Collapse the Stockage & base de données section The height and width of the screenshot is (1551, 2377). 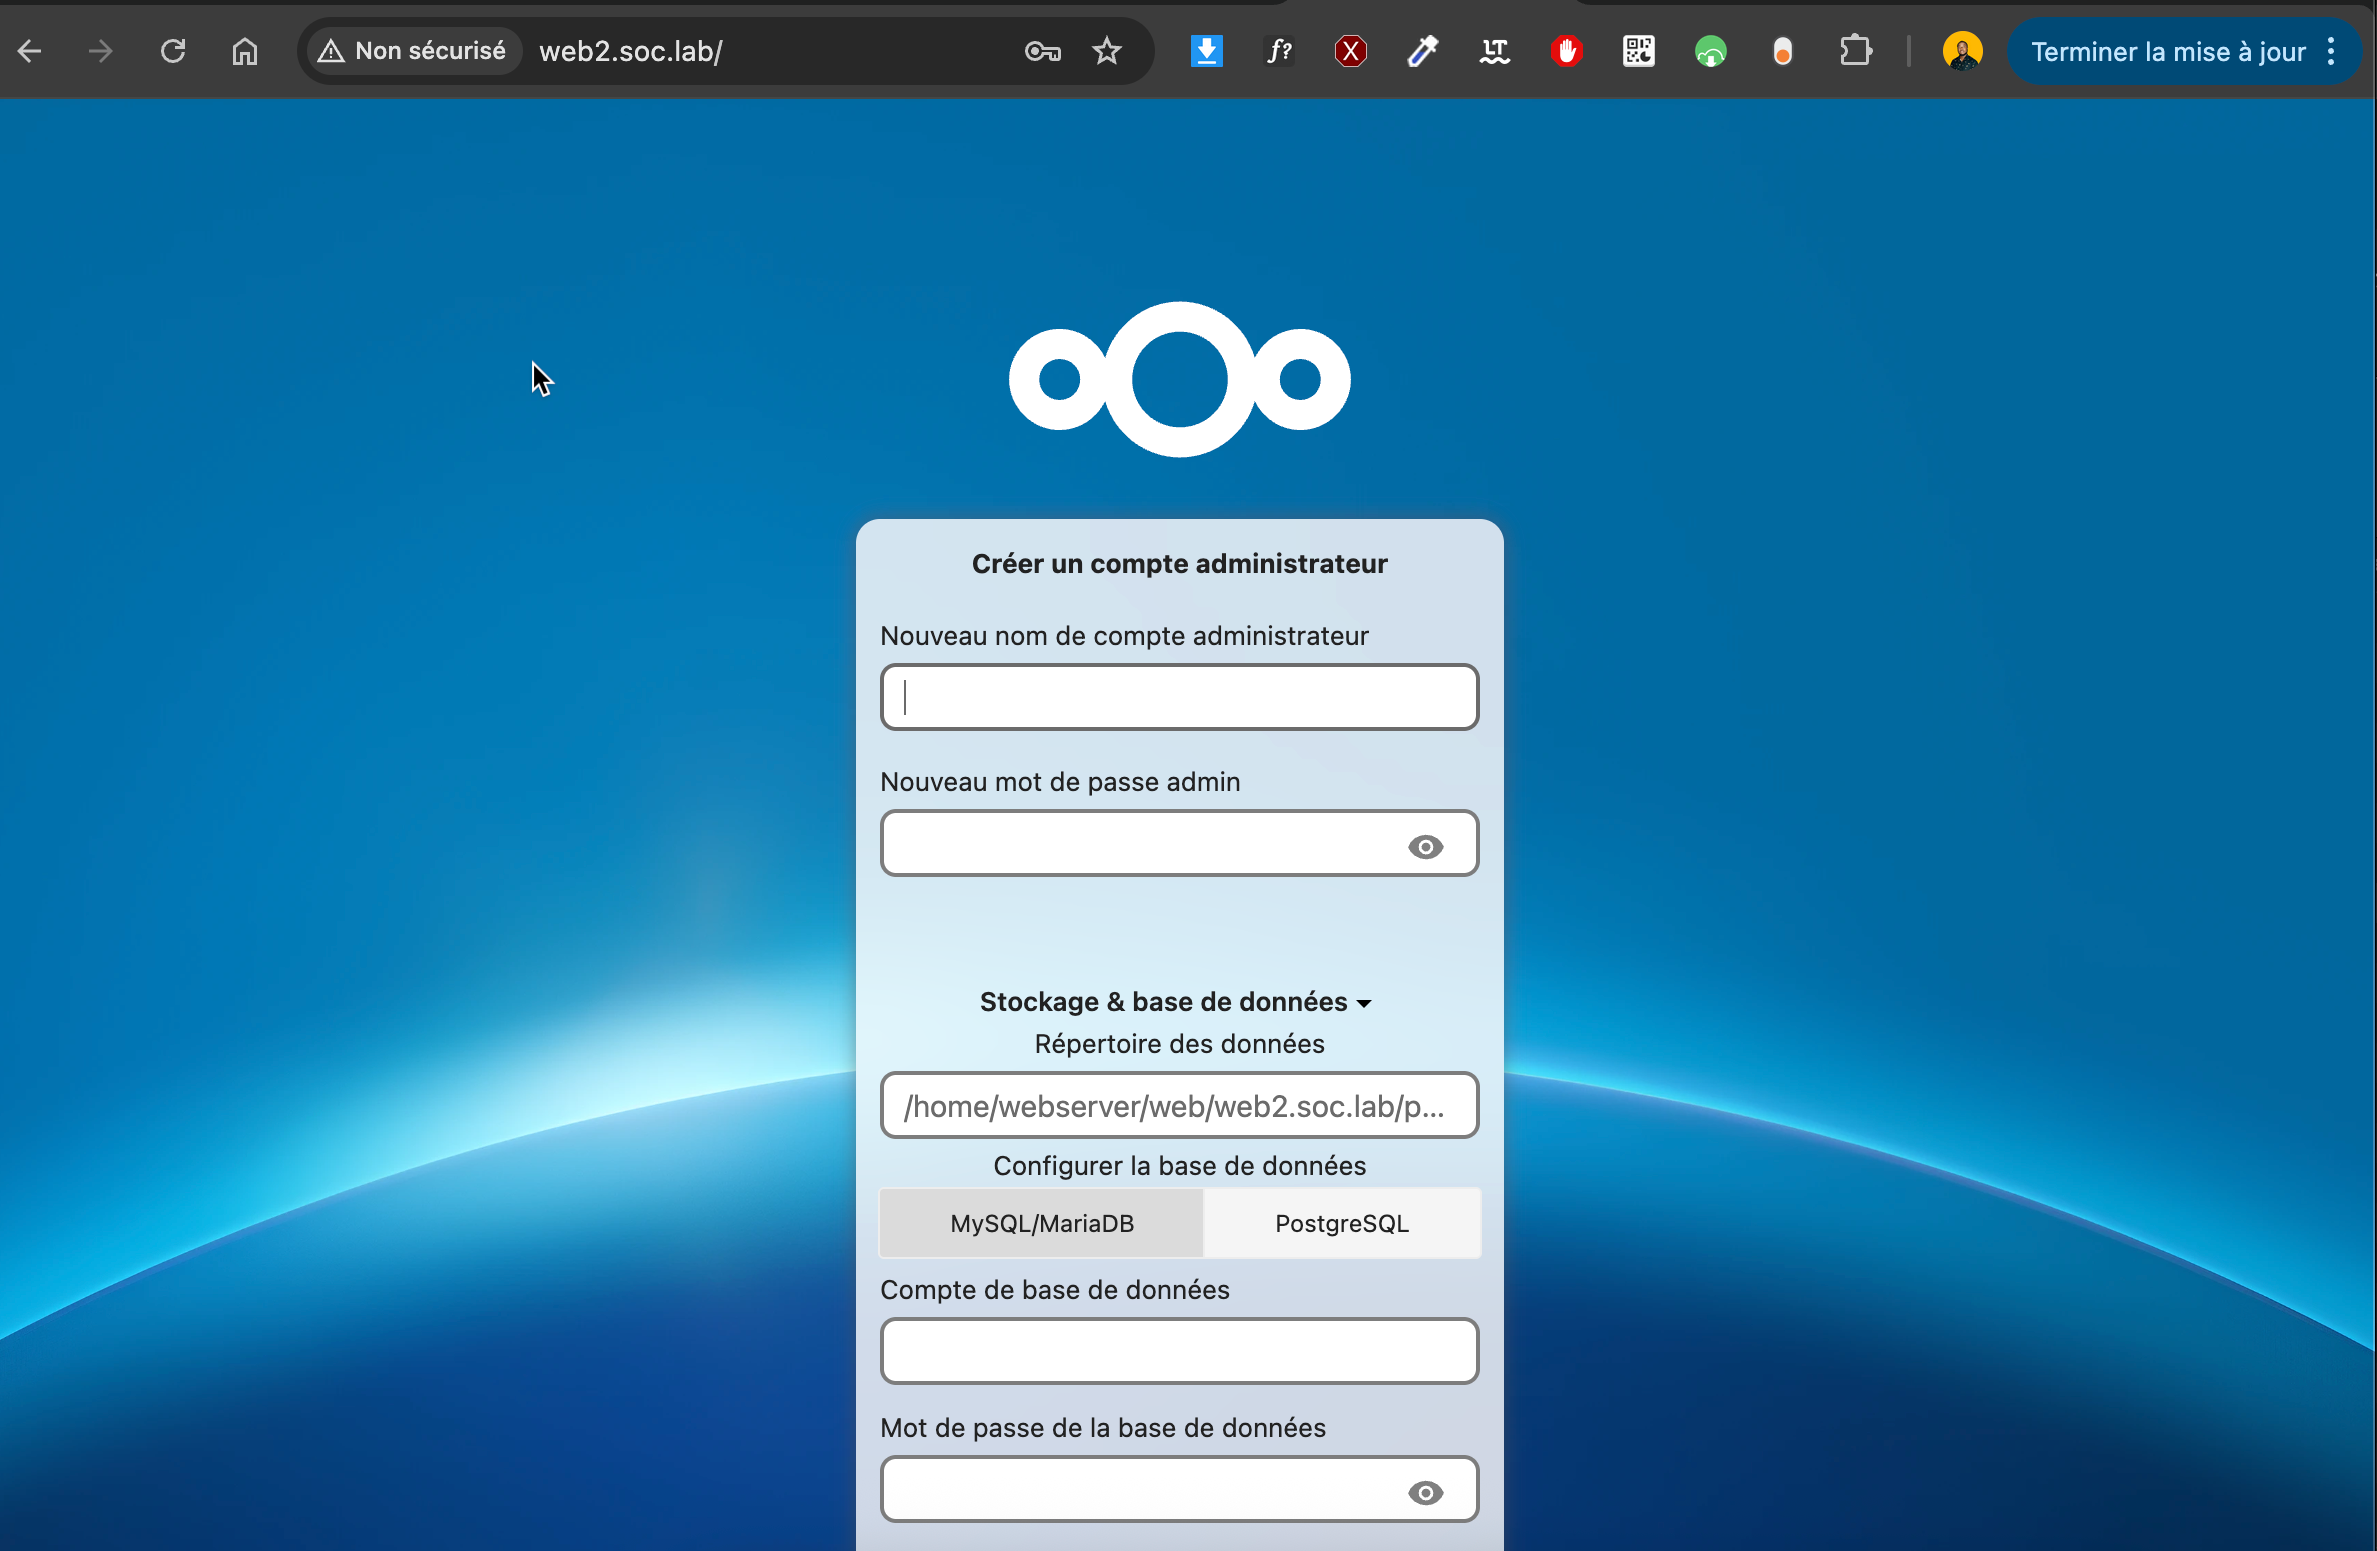(x=1176, y=1002)
